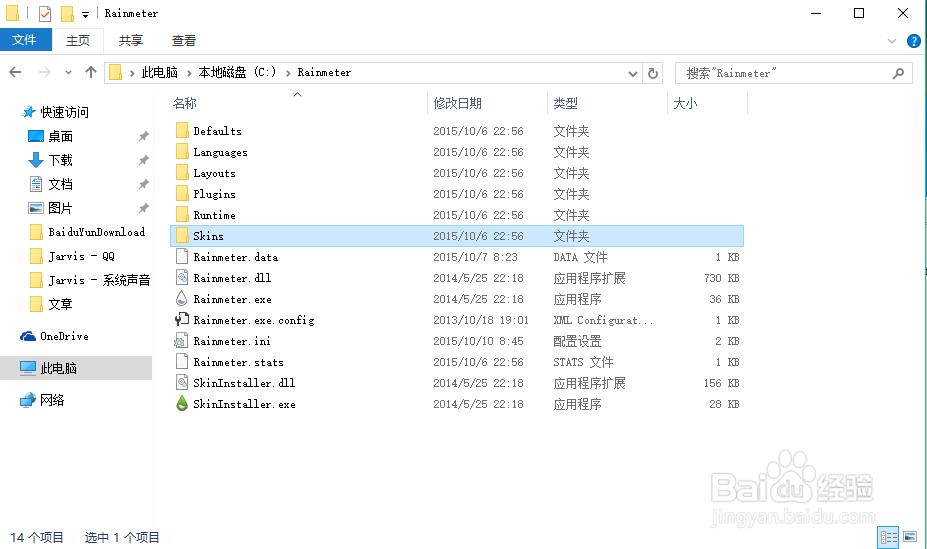Open the 文件 menu tab

point(24,40)
